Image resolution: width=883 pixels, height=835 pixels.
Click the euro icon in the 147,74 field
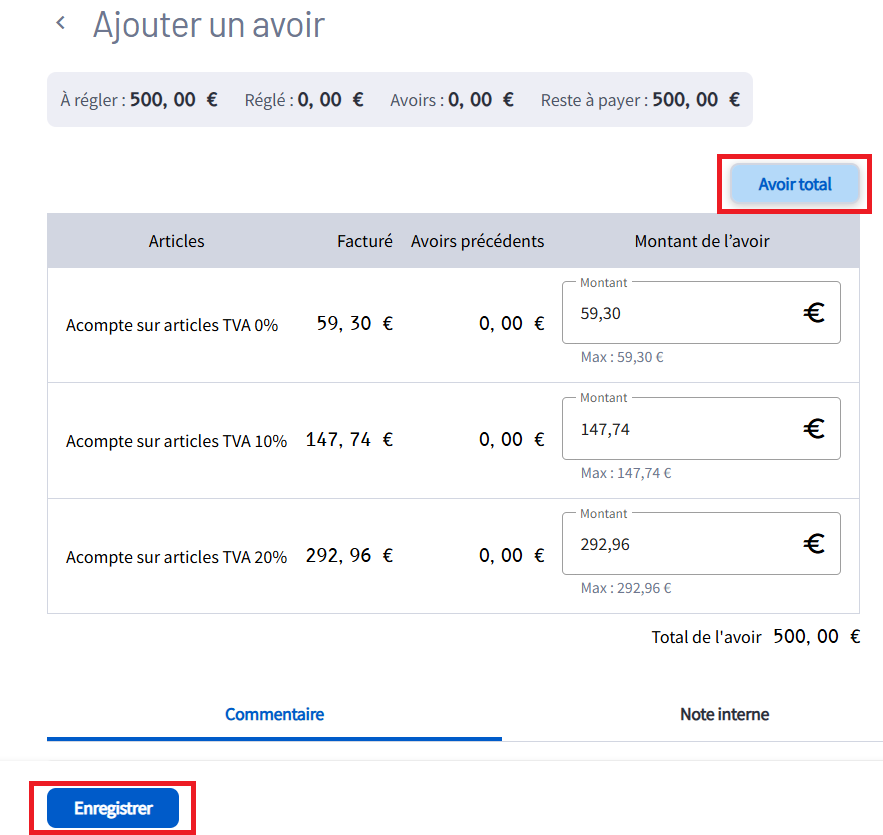(814, 429)
